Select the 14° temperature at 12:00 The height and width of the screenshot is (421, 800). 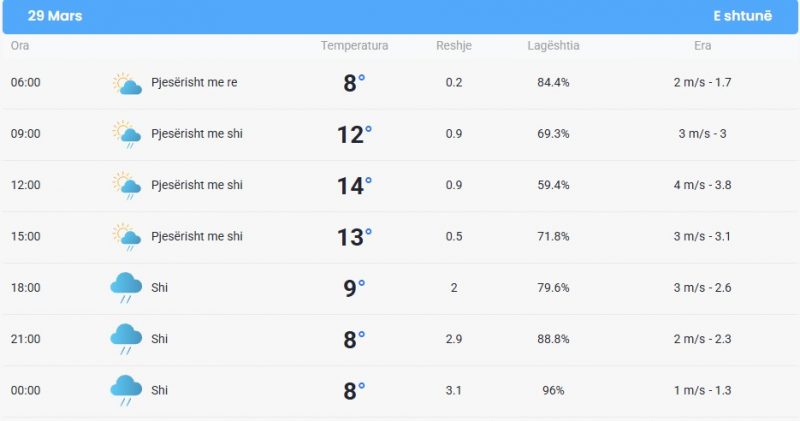point(354,185)
